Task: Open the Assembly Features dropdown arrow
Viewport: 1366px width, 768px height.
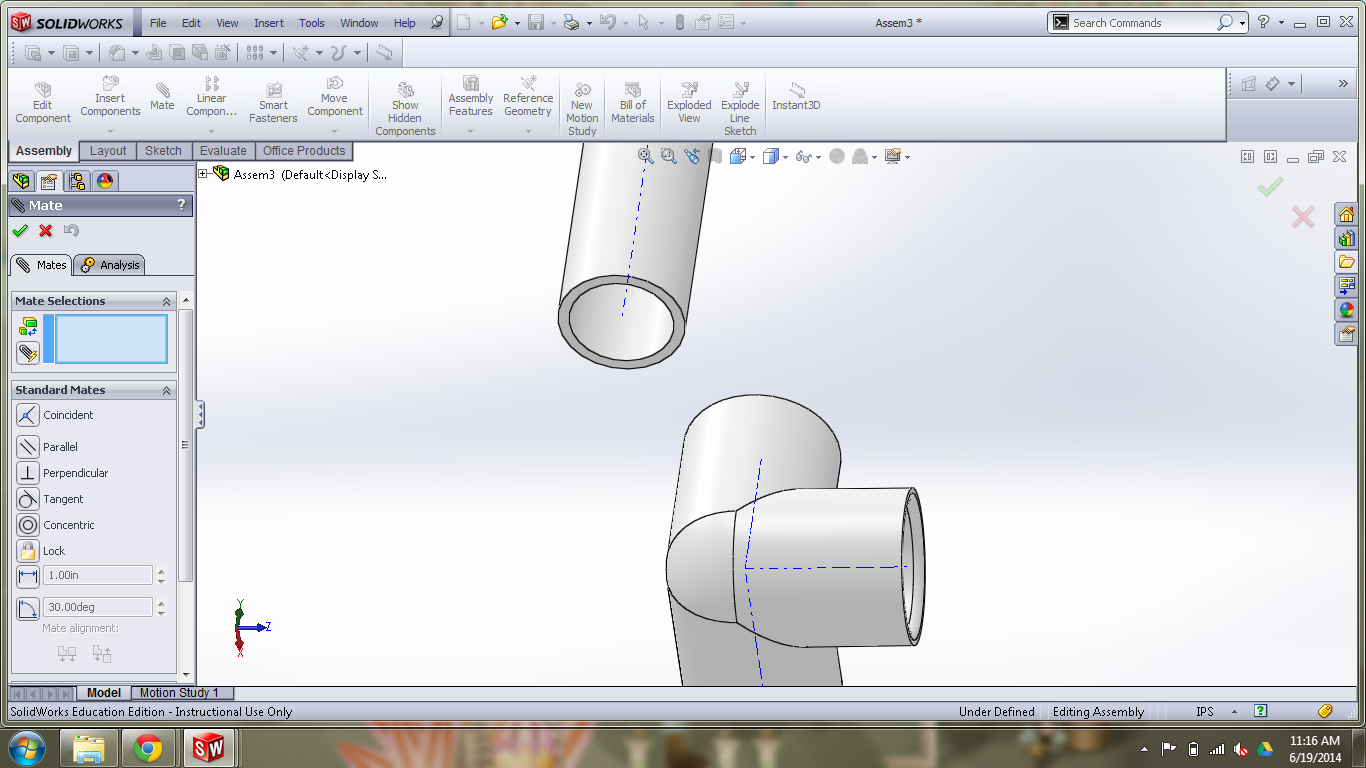Action: click(471, 131)
